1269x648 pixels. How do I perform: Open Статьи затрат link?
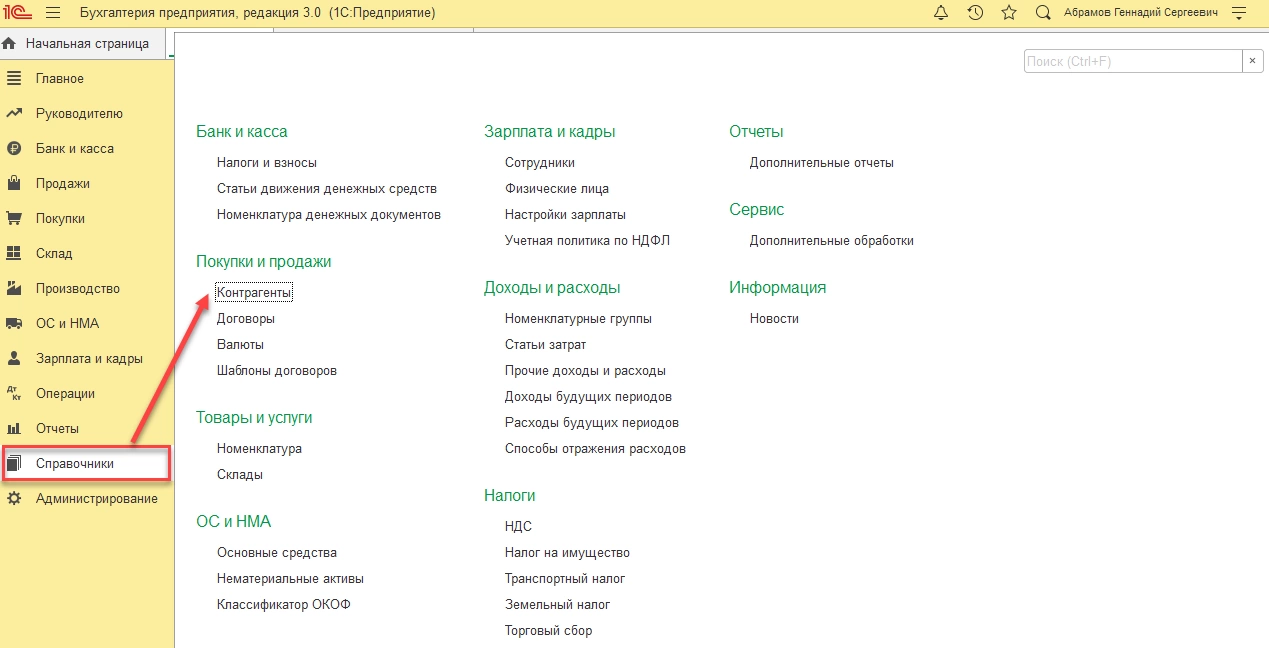(x=546, y=345)
